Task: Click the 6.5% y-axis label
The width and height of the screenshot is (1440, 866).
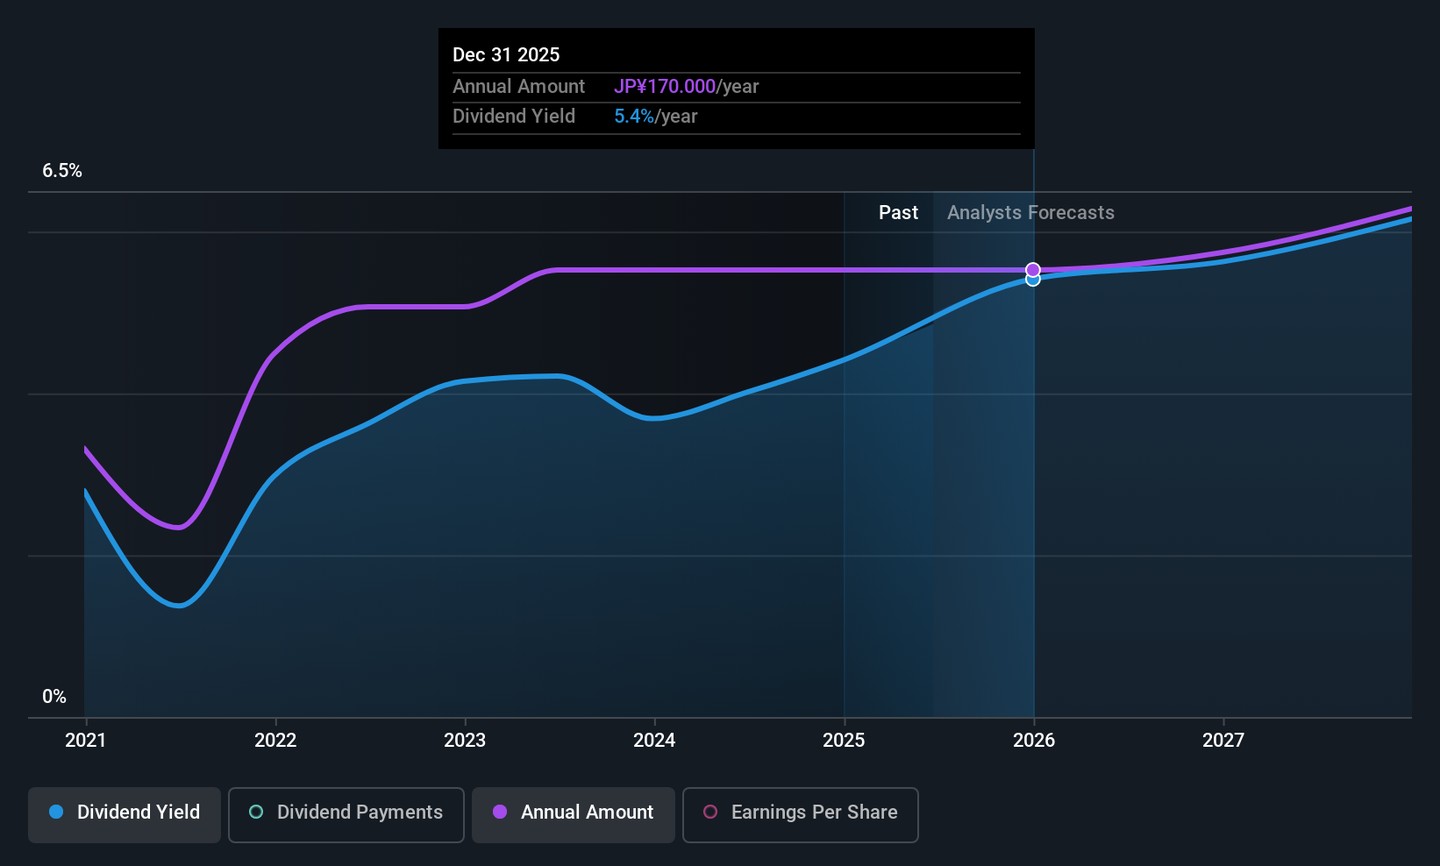Action: click(x=62, y=171)
